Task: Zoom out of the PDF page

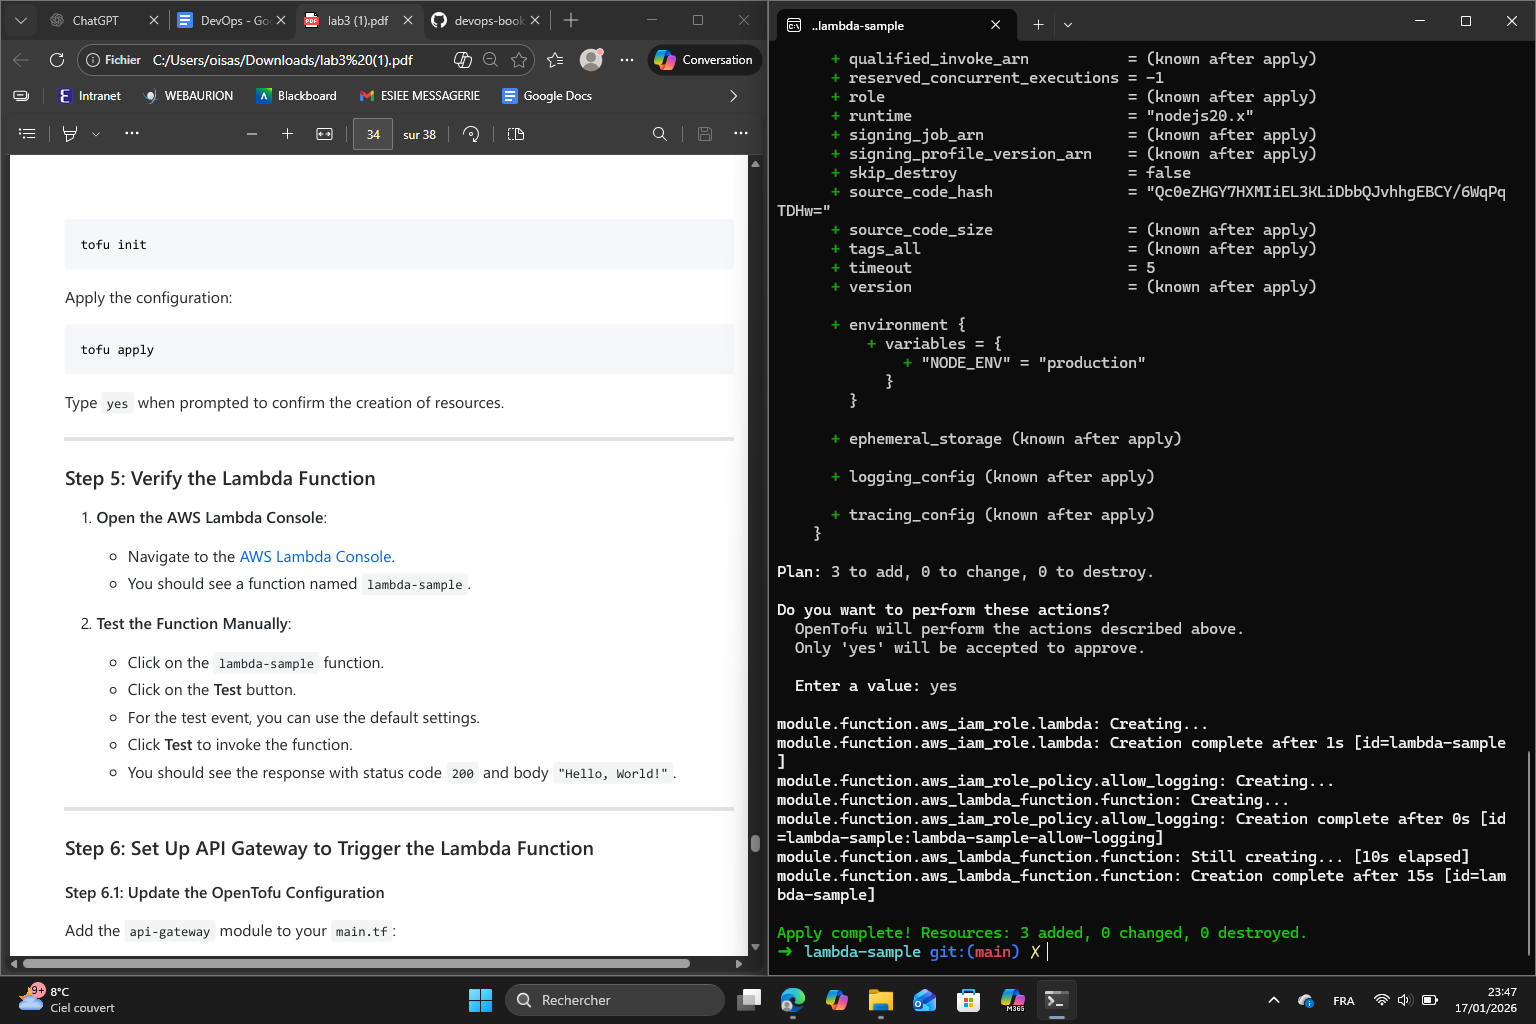Action: tap(251, 133)
